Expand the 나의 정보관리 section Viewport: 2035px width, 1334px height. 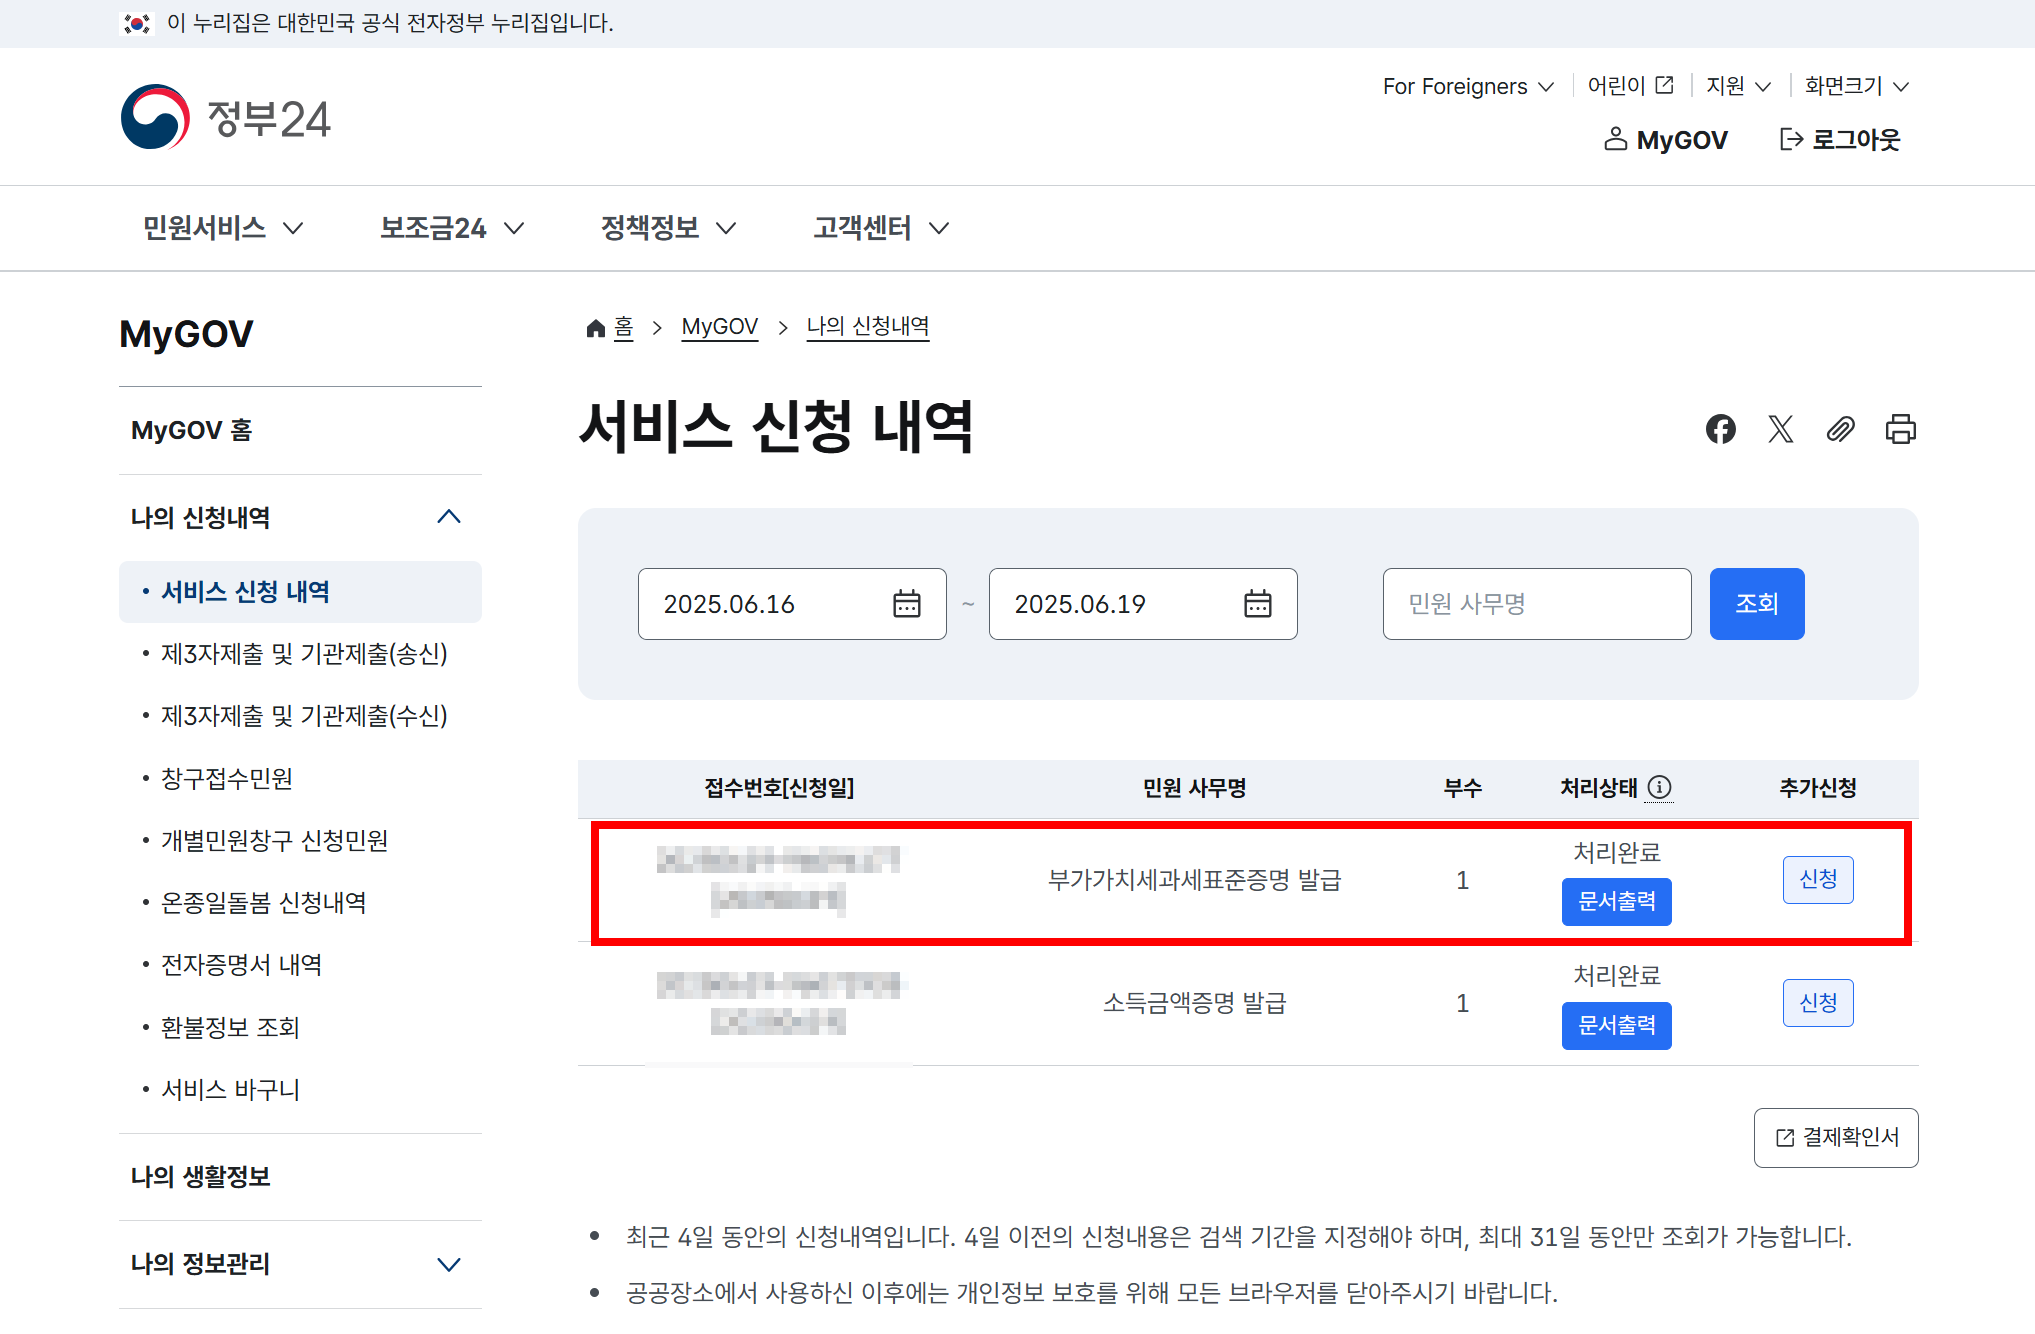449,1264
